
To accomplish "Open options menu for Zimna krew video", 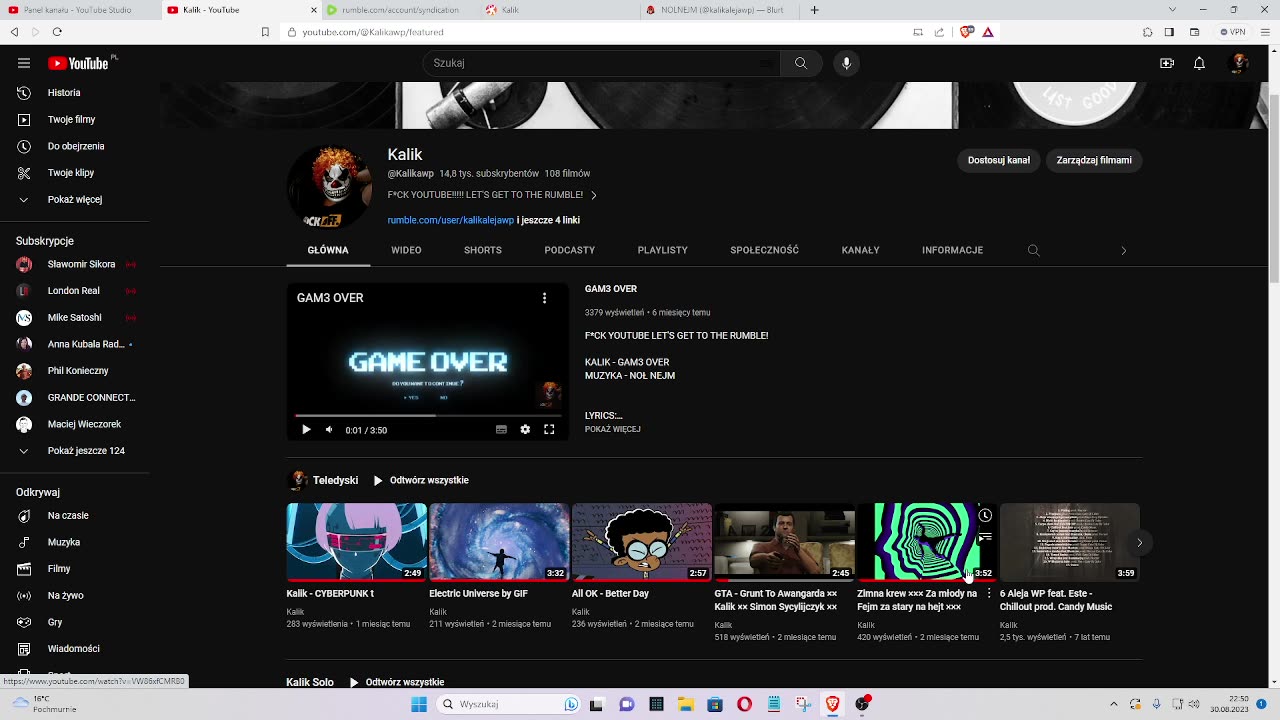I will (x=989, y=593).
